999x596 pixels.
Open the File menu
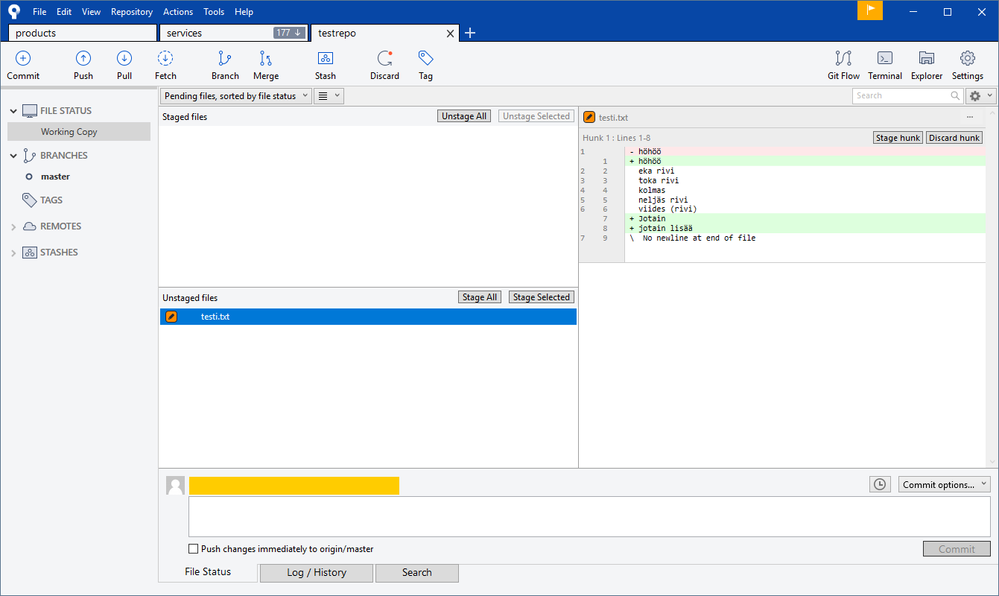tap(40, 11)
